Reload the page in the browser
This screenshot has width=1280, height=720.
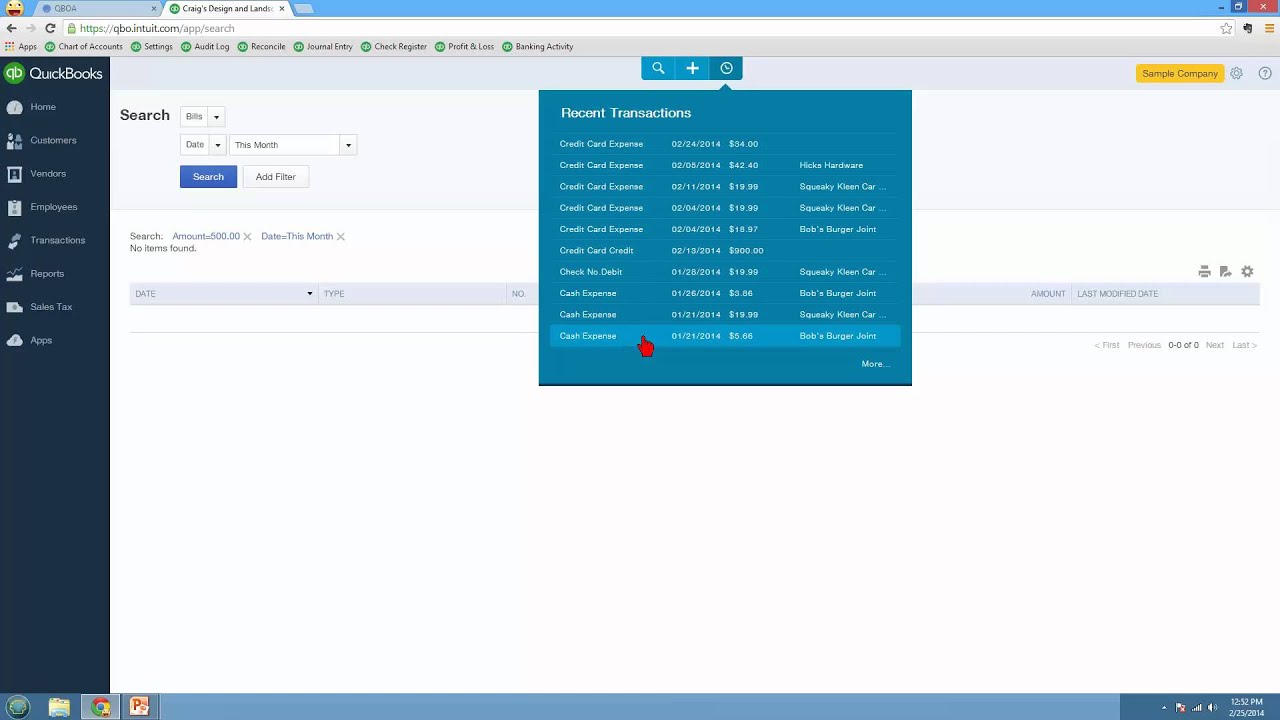click(50, 29)
